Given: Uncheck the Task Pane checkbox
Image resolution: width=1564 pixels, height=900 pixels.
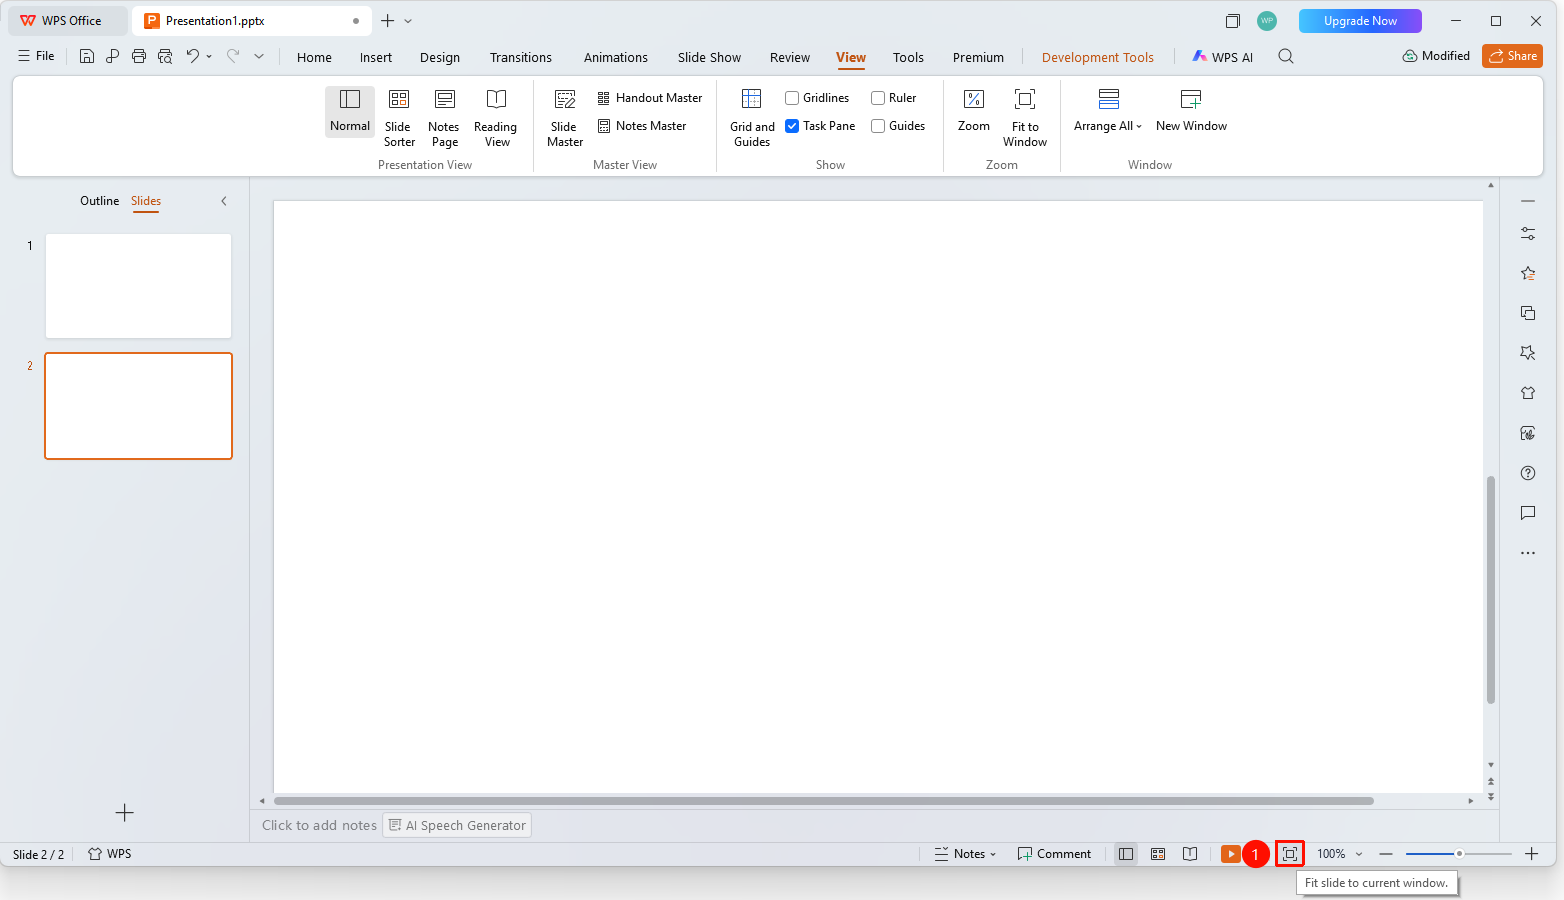Looking at the screenshot, I should pos(792,126).
